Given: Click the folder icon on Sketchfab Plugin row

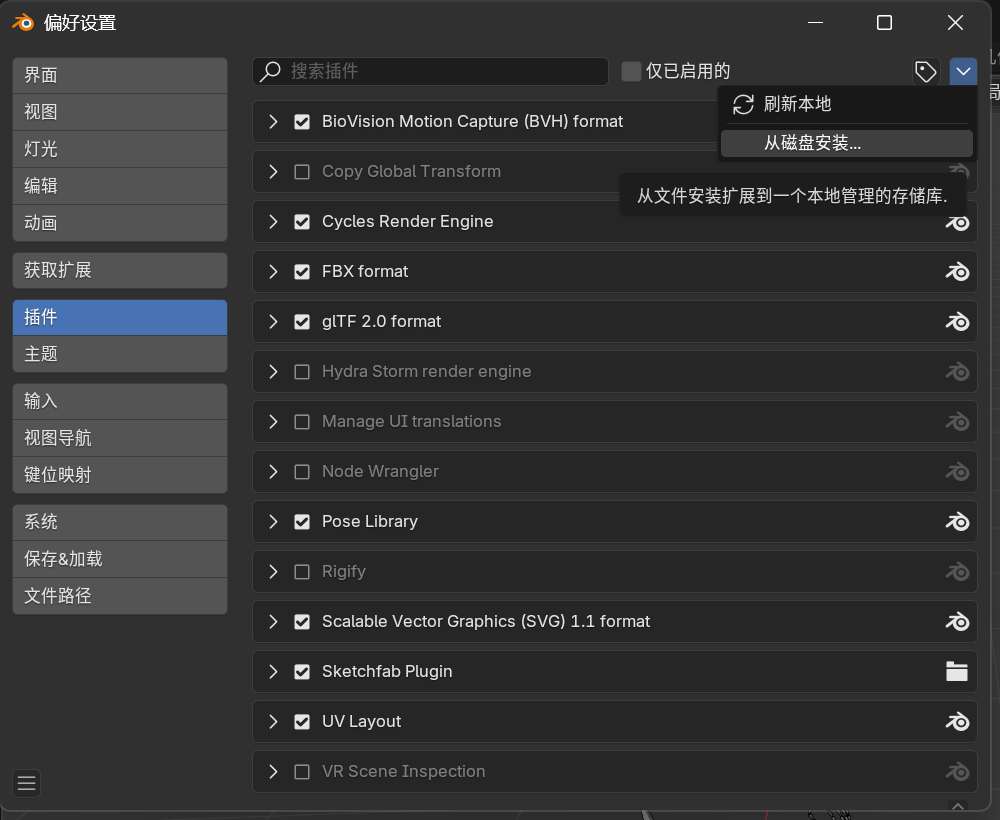Looking at the screenshot, I should click(x=957, y=671).
